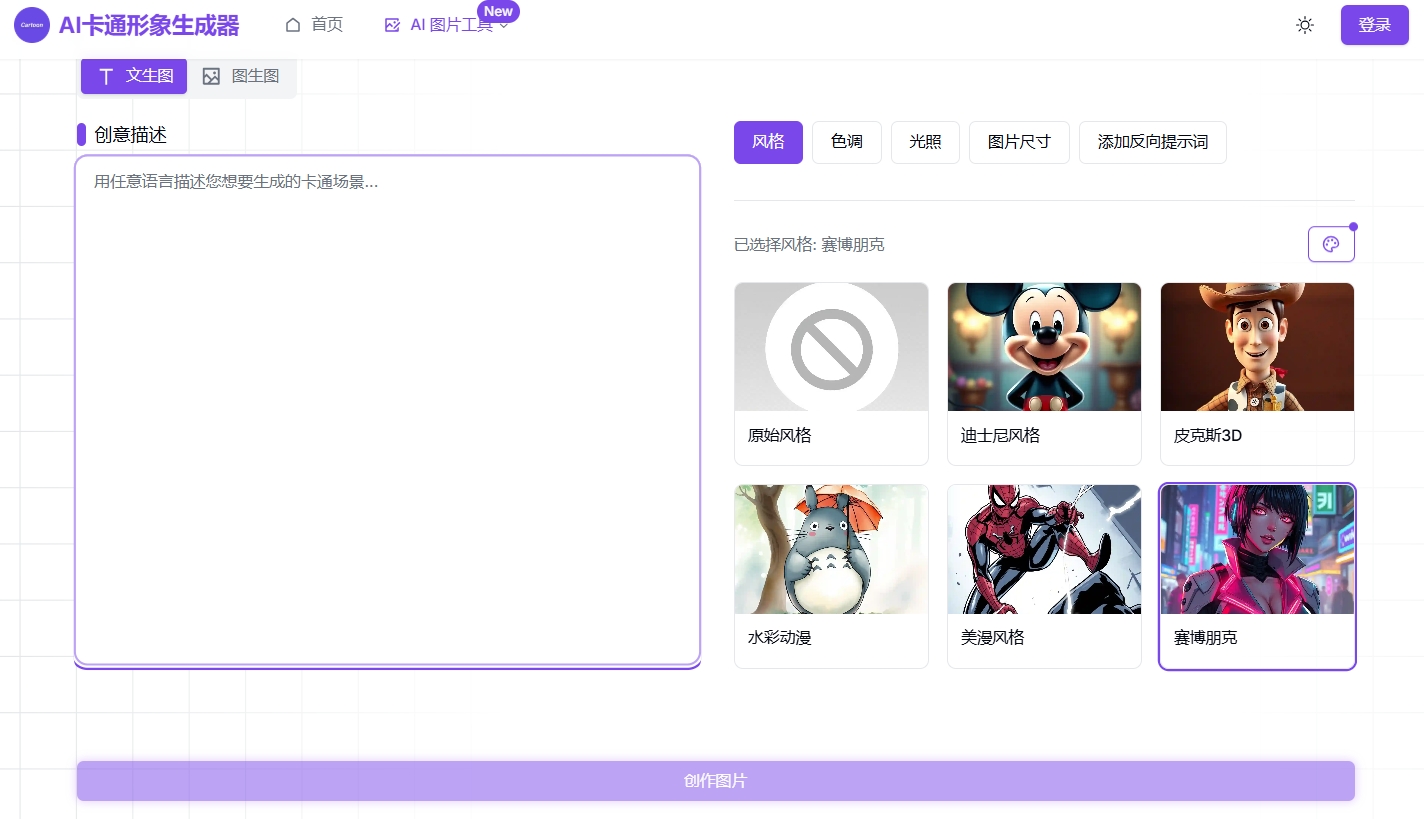Click the AI卡通形象生成器 site title

point(149,26)
